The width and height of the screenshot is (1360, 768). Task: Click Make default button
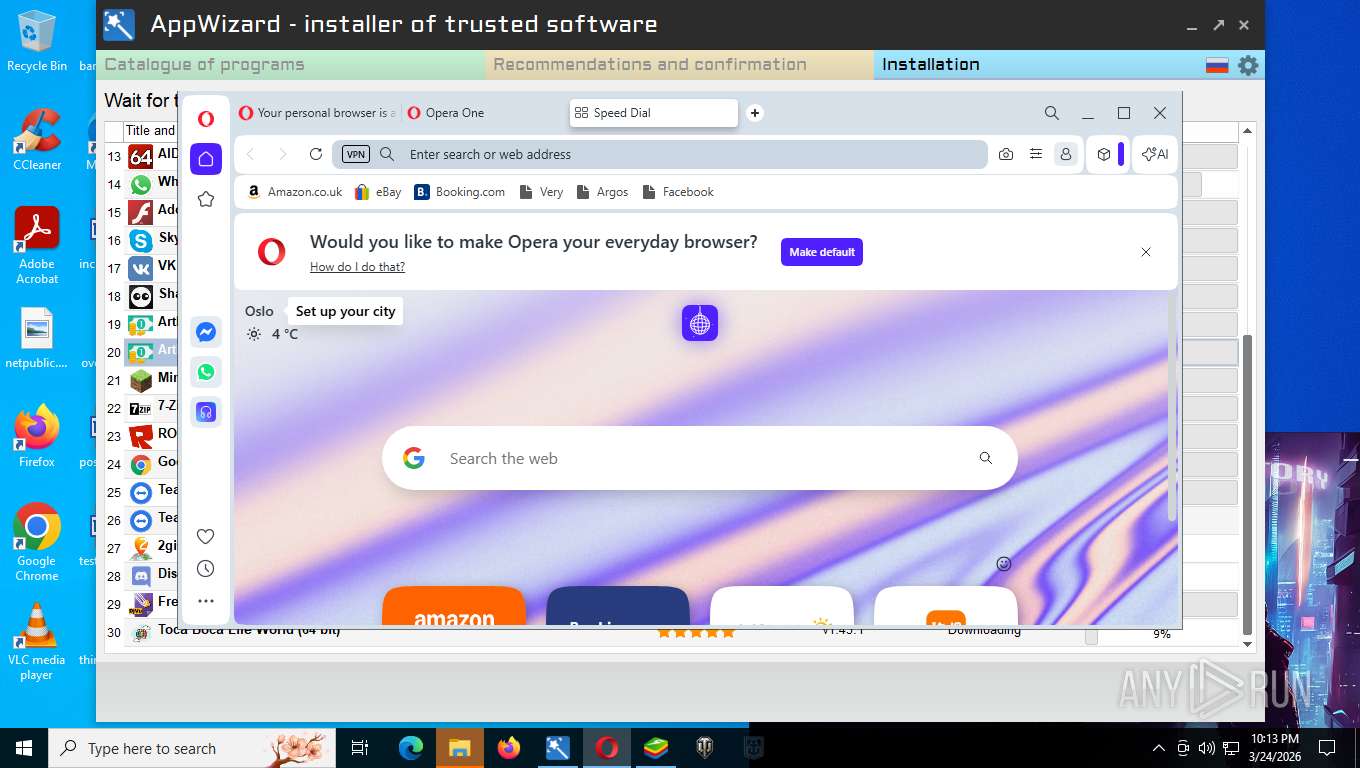click(822, 252)
